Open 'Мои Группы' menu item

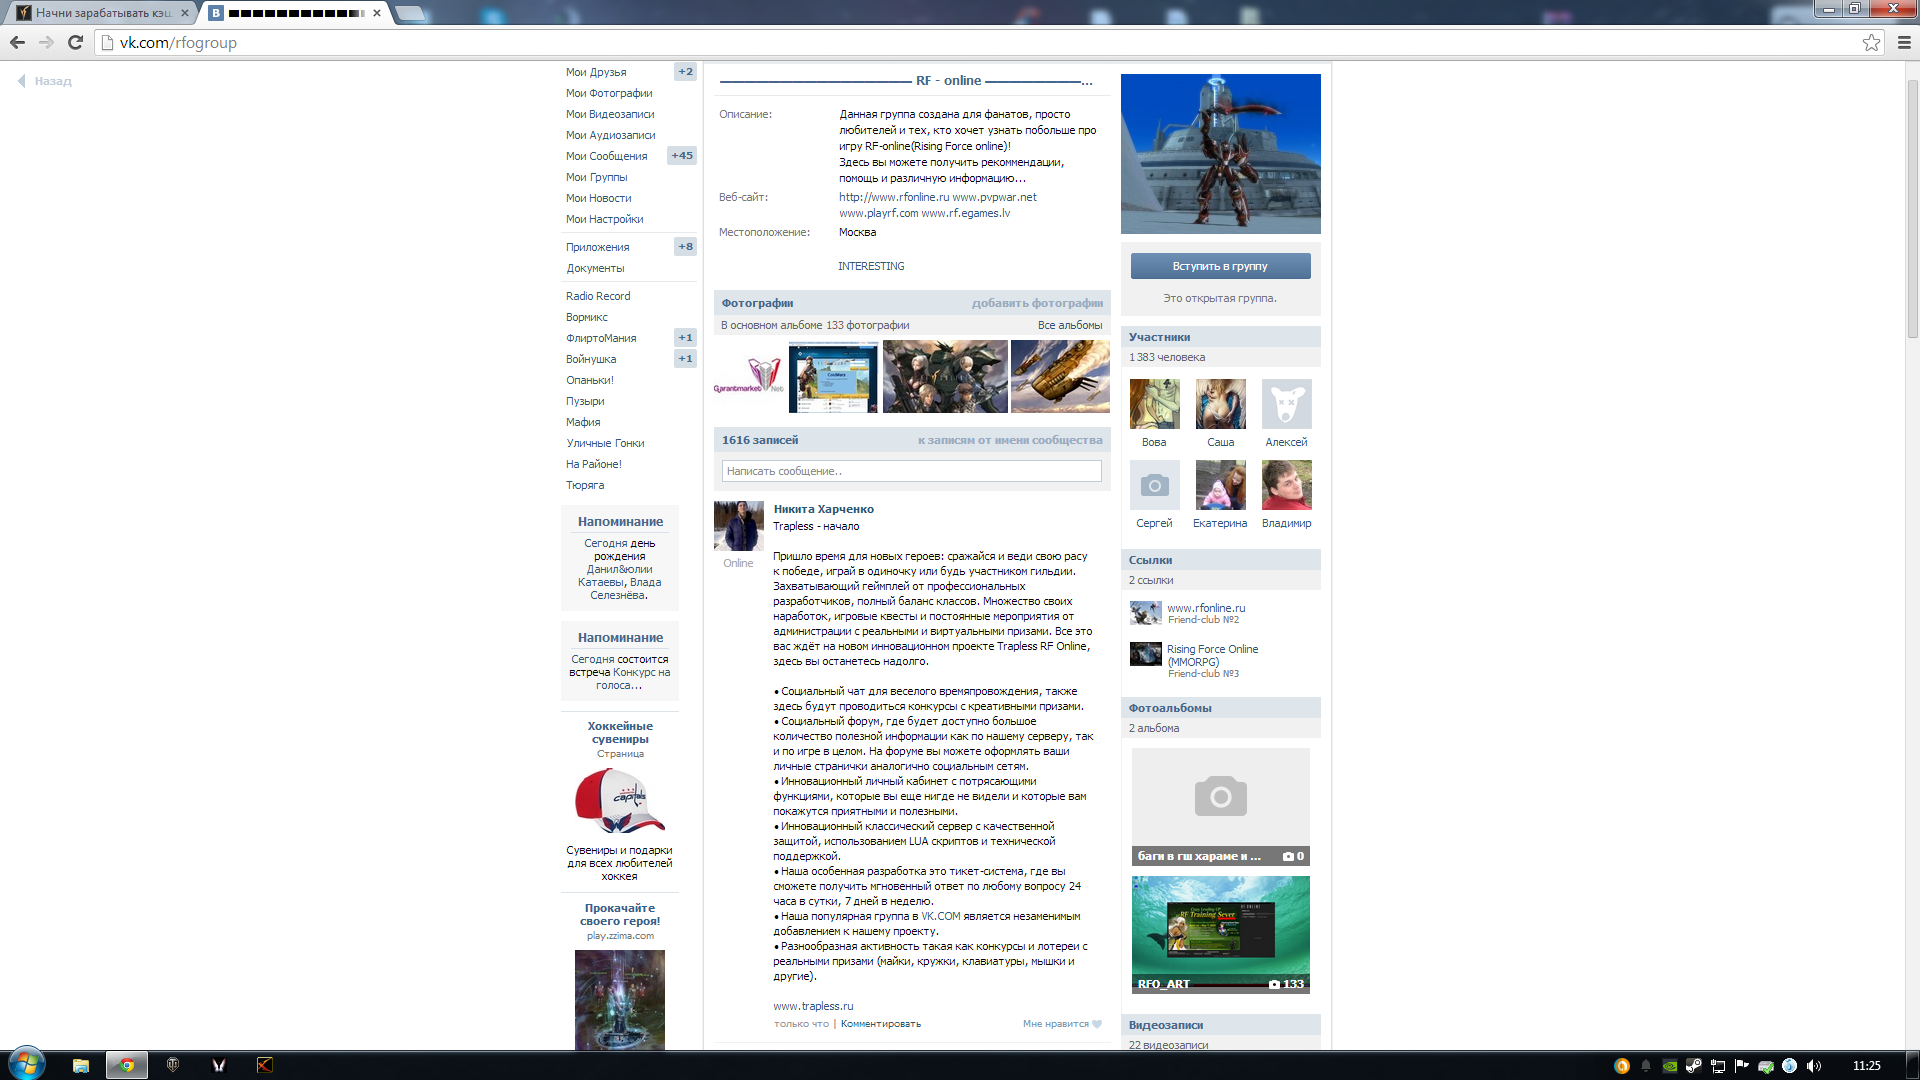pos(597,177)
